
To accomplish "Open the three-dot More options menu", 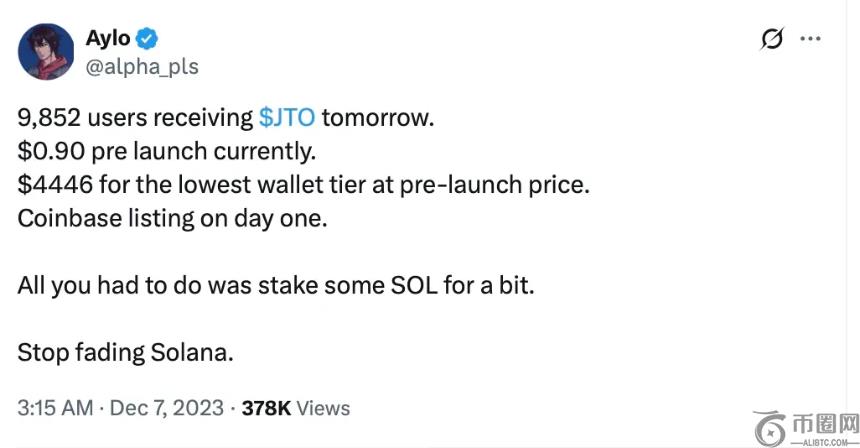I will [x=811, y=39].
